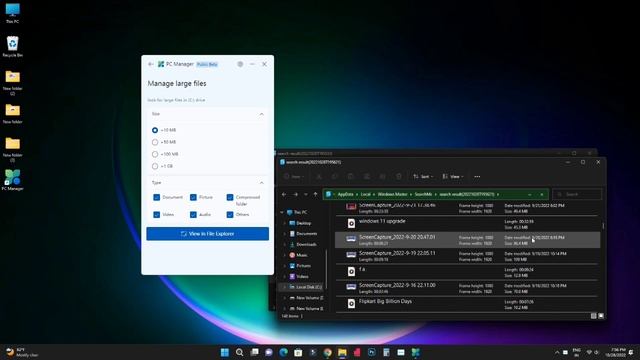This screenshot has height=360, width=640.
Task: Select the >50 MB size option
Action: [x=155, y=142]
